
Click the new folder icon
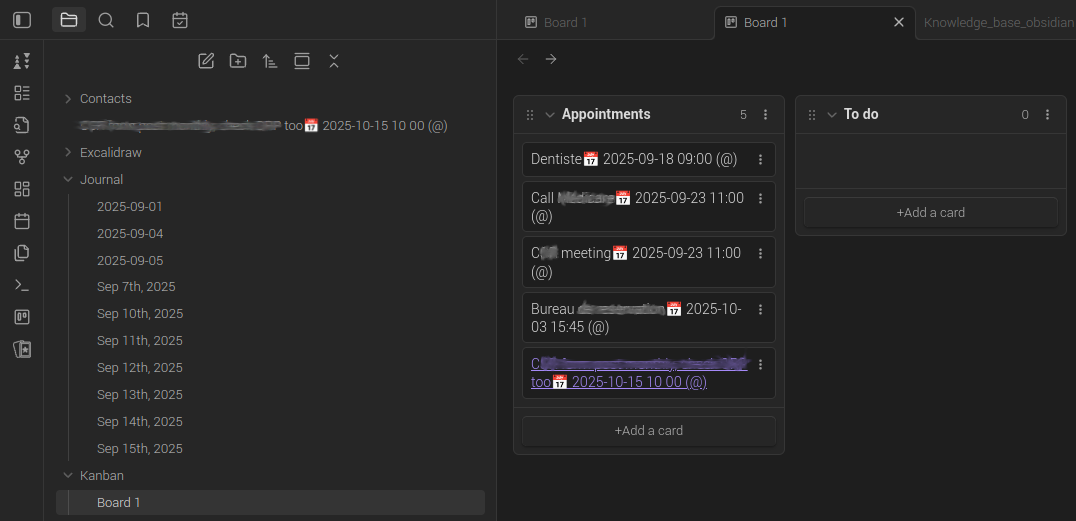coord(238,61)
